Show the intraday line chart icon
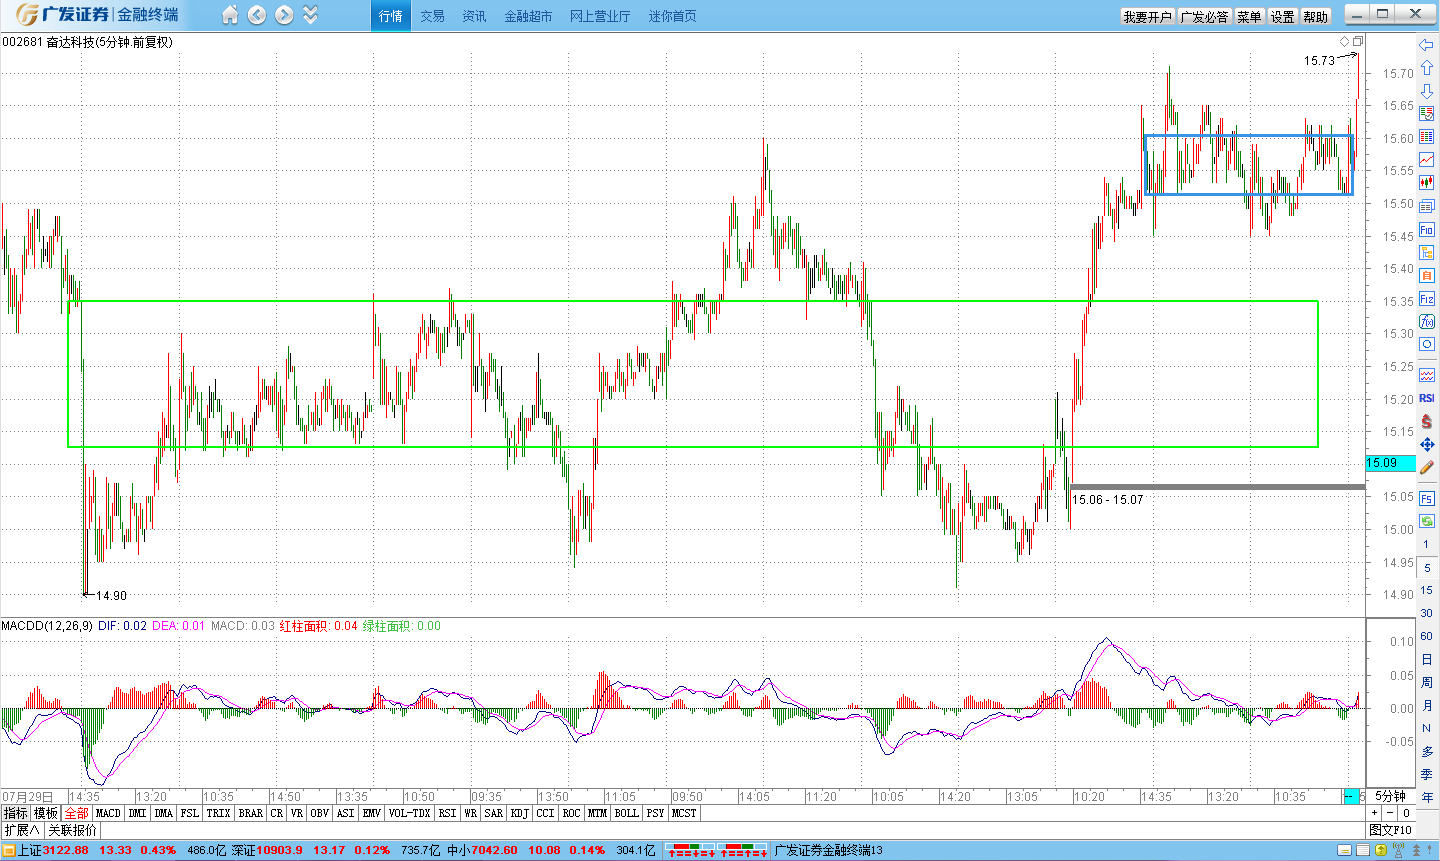 click(1427, 160)
